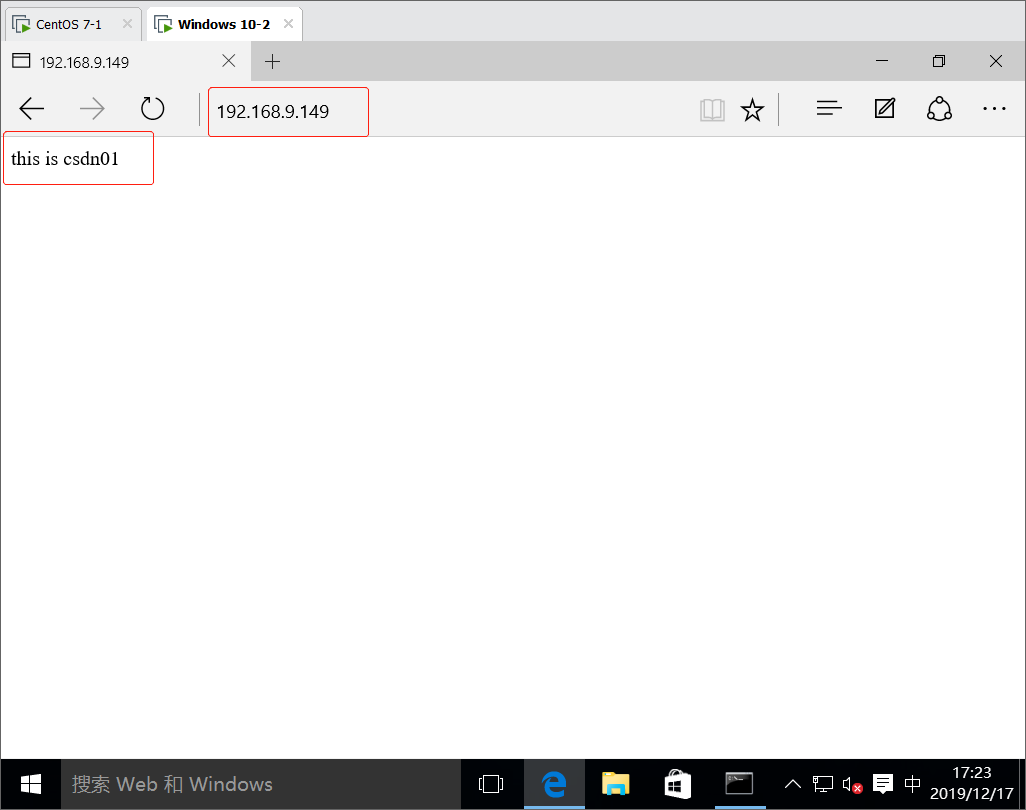
Task: Open the Share icon in Edge toolbar
Action: pos(939,109)
